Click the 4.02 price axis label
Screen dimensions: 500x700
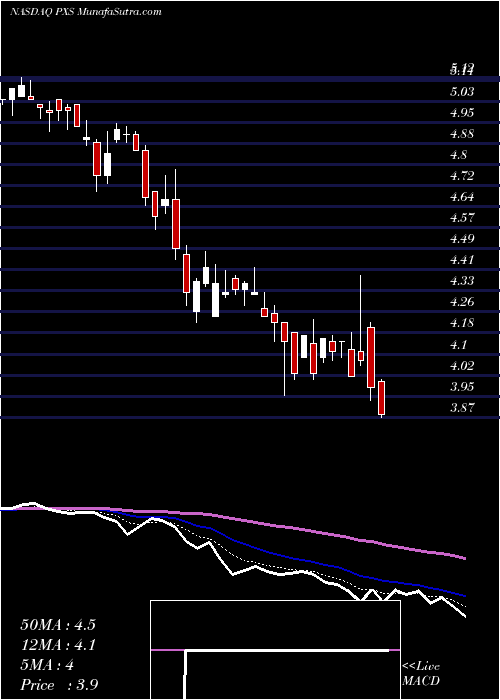462,366
